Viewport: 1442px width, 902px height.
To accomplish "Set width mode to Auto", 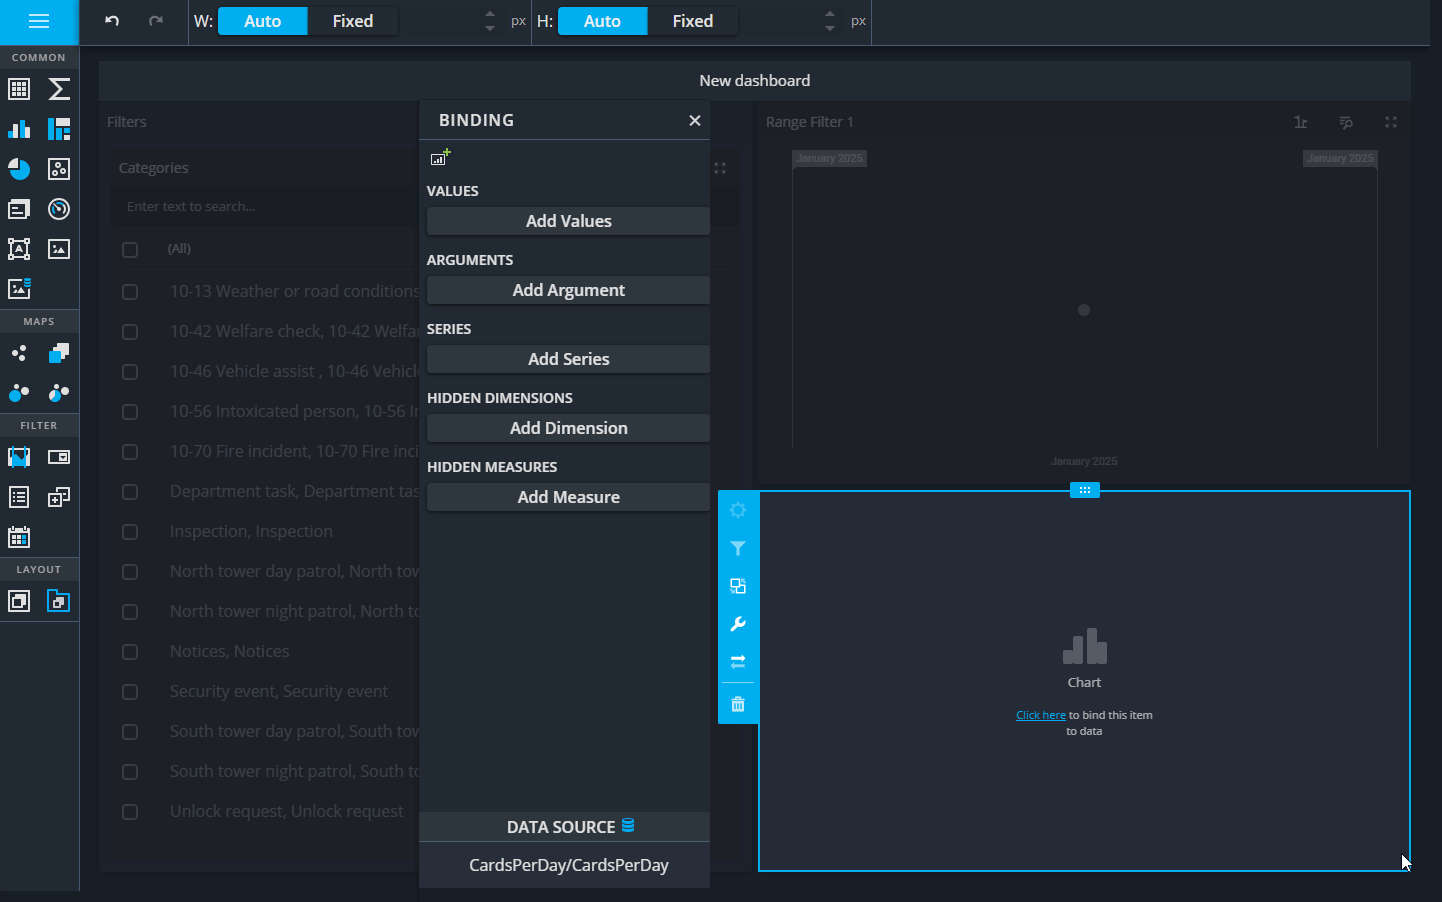I will 263,21.
